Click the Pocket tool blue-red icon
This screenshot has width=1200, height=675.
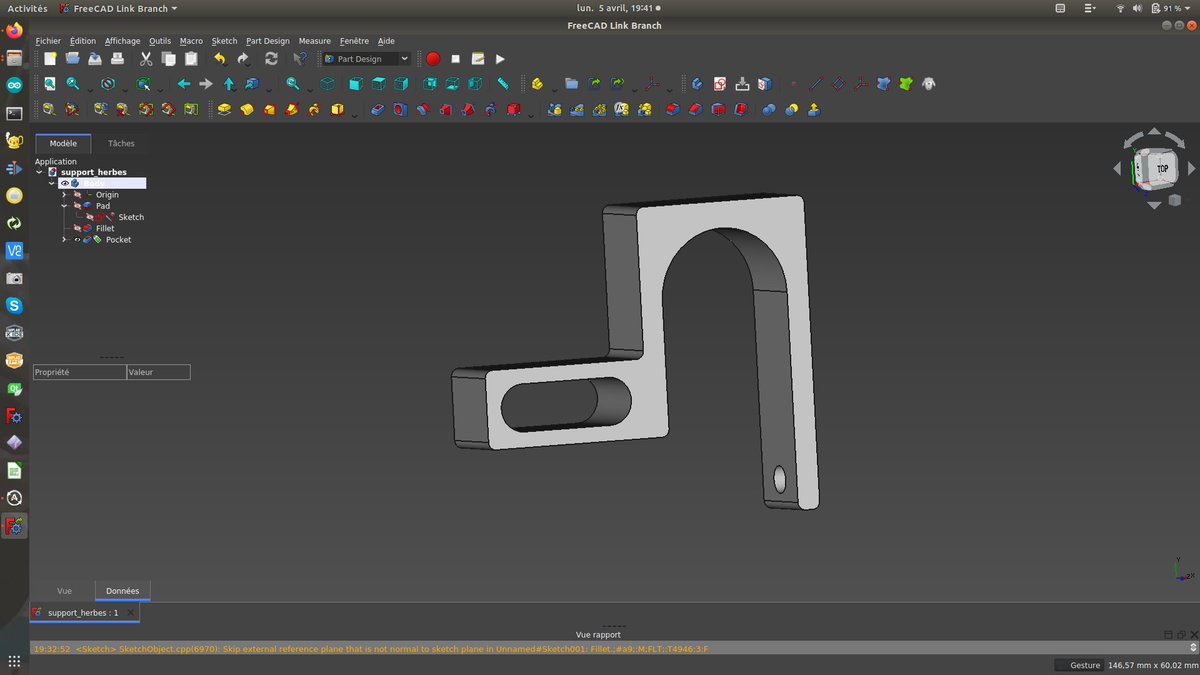(x=377, y=109)
